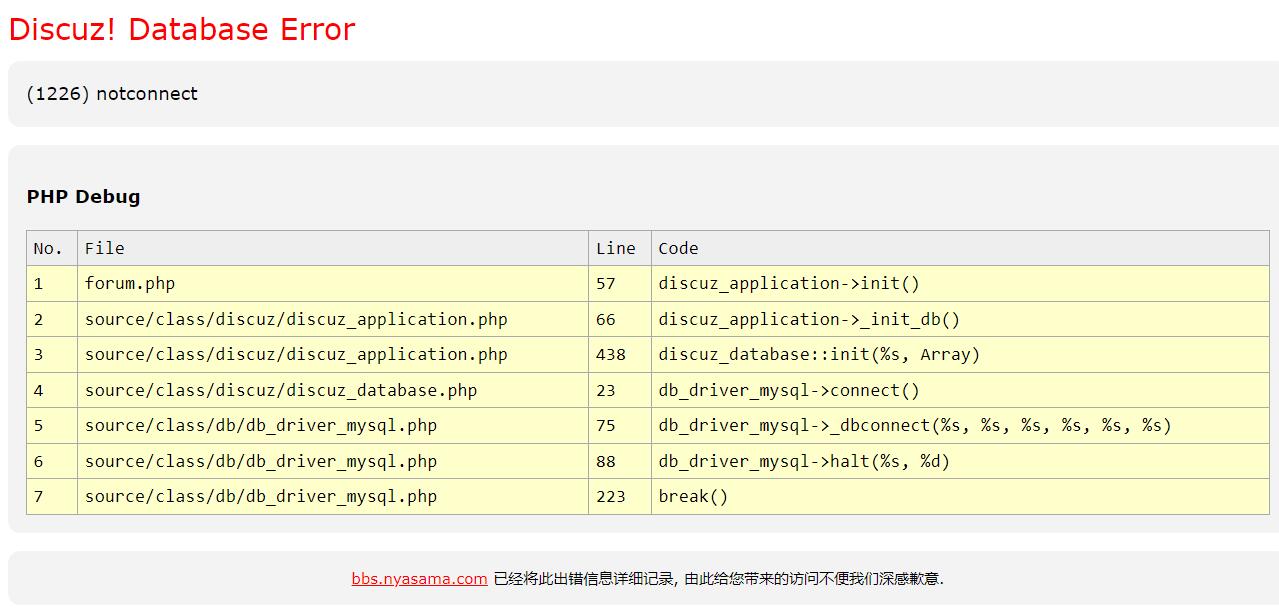The height and width of the screenshot is (609, 1279).
Task: Select line number 223 cell
Action: (x=610, y=497)
